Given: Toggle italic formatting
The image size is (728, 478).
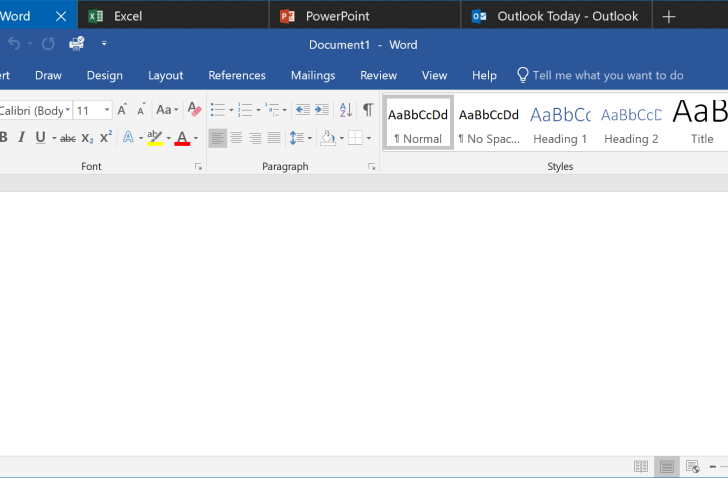Looking at the screenshot, I should coord(21,137).
